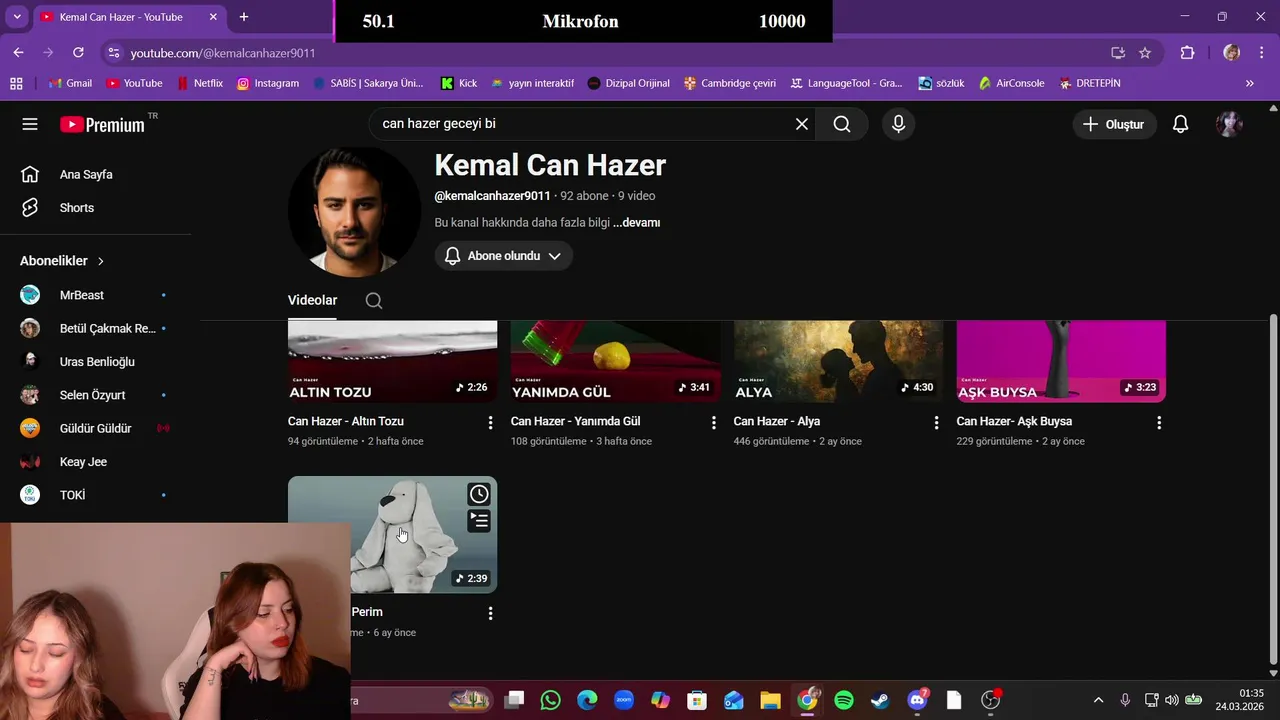
Task: Open the bookmarks apps grid icon
Action: [x=16, y=83]
